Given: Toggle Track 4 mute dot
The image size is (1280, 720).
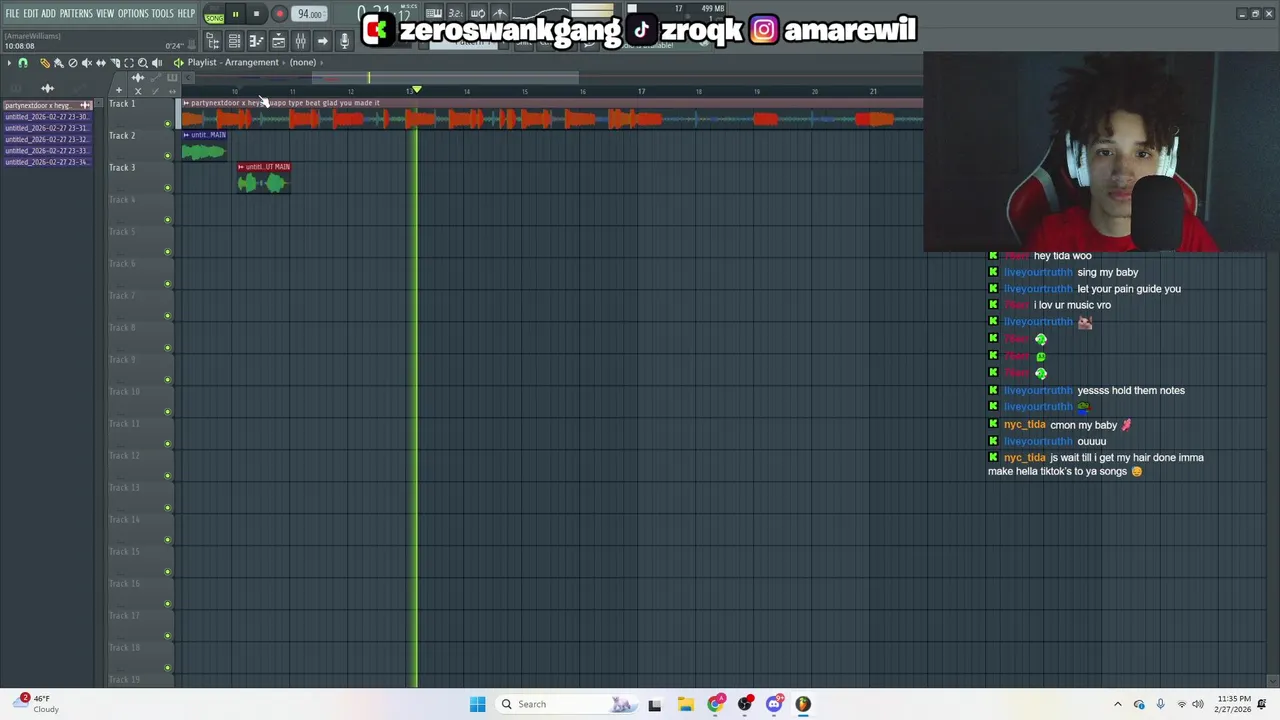Looking at the screenshot, I should tap(168, 220).
